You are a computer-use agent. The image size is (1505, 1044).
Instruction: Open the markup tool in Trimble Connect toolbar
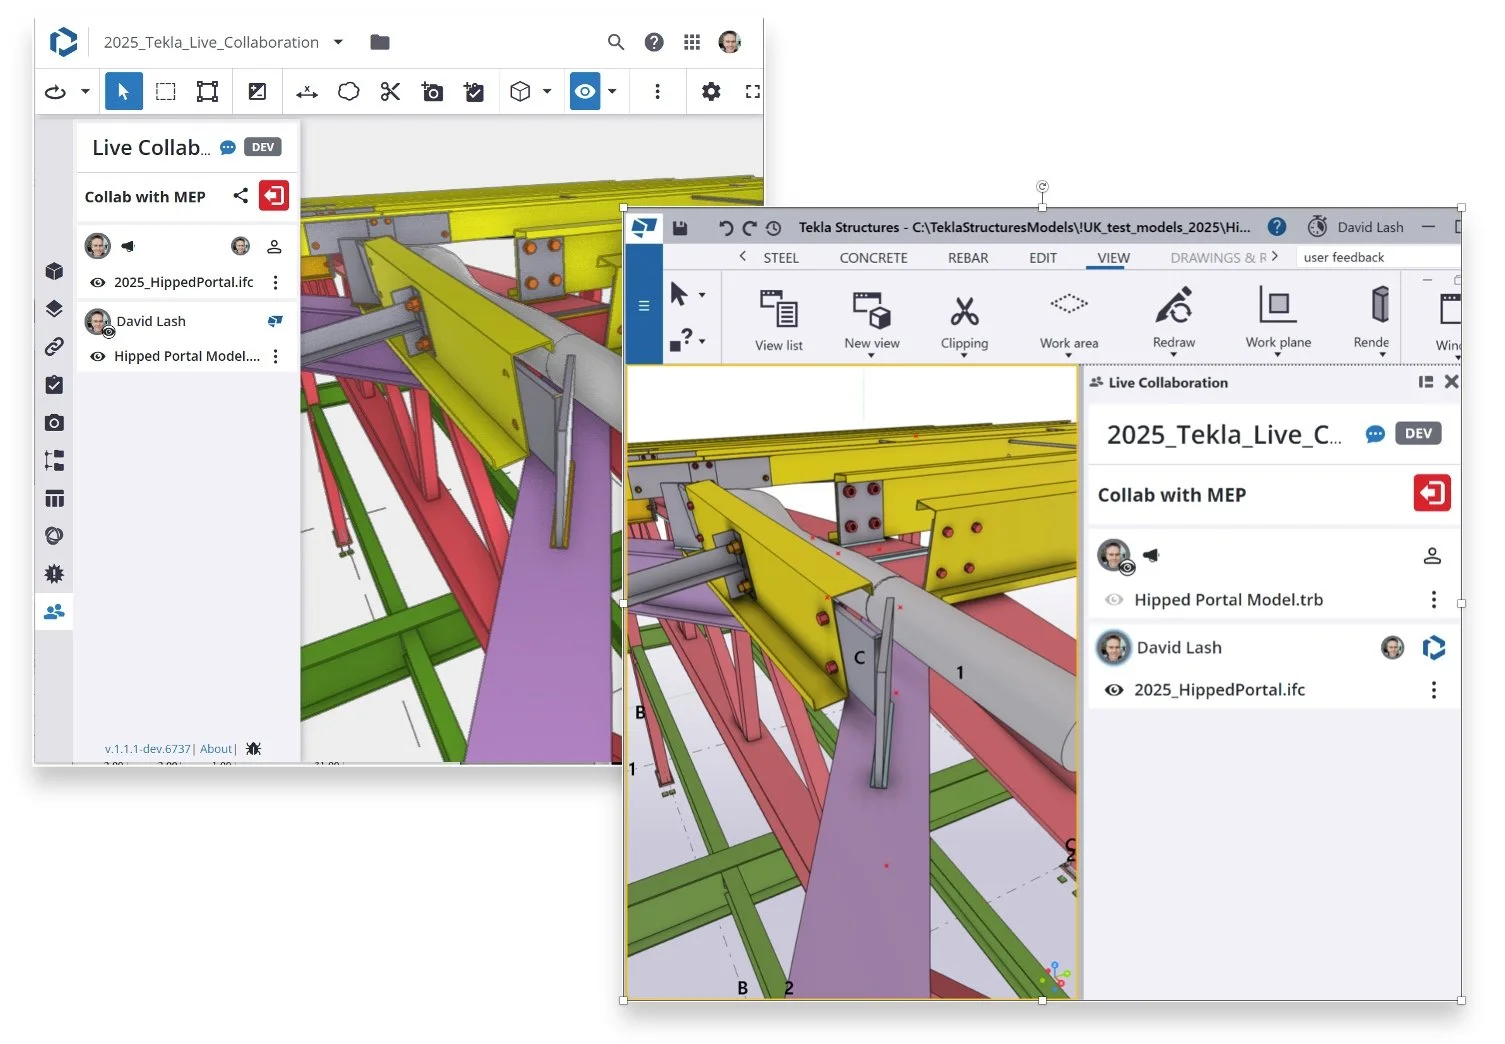click(x=257, y=92)
